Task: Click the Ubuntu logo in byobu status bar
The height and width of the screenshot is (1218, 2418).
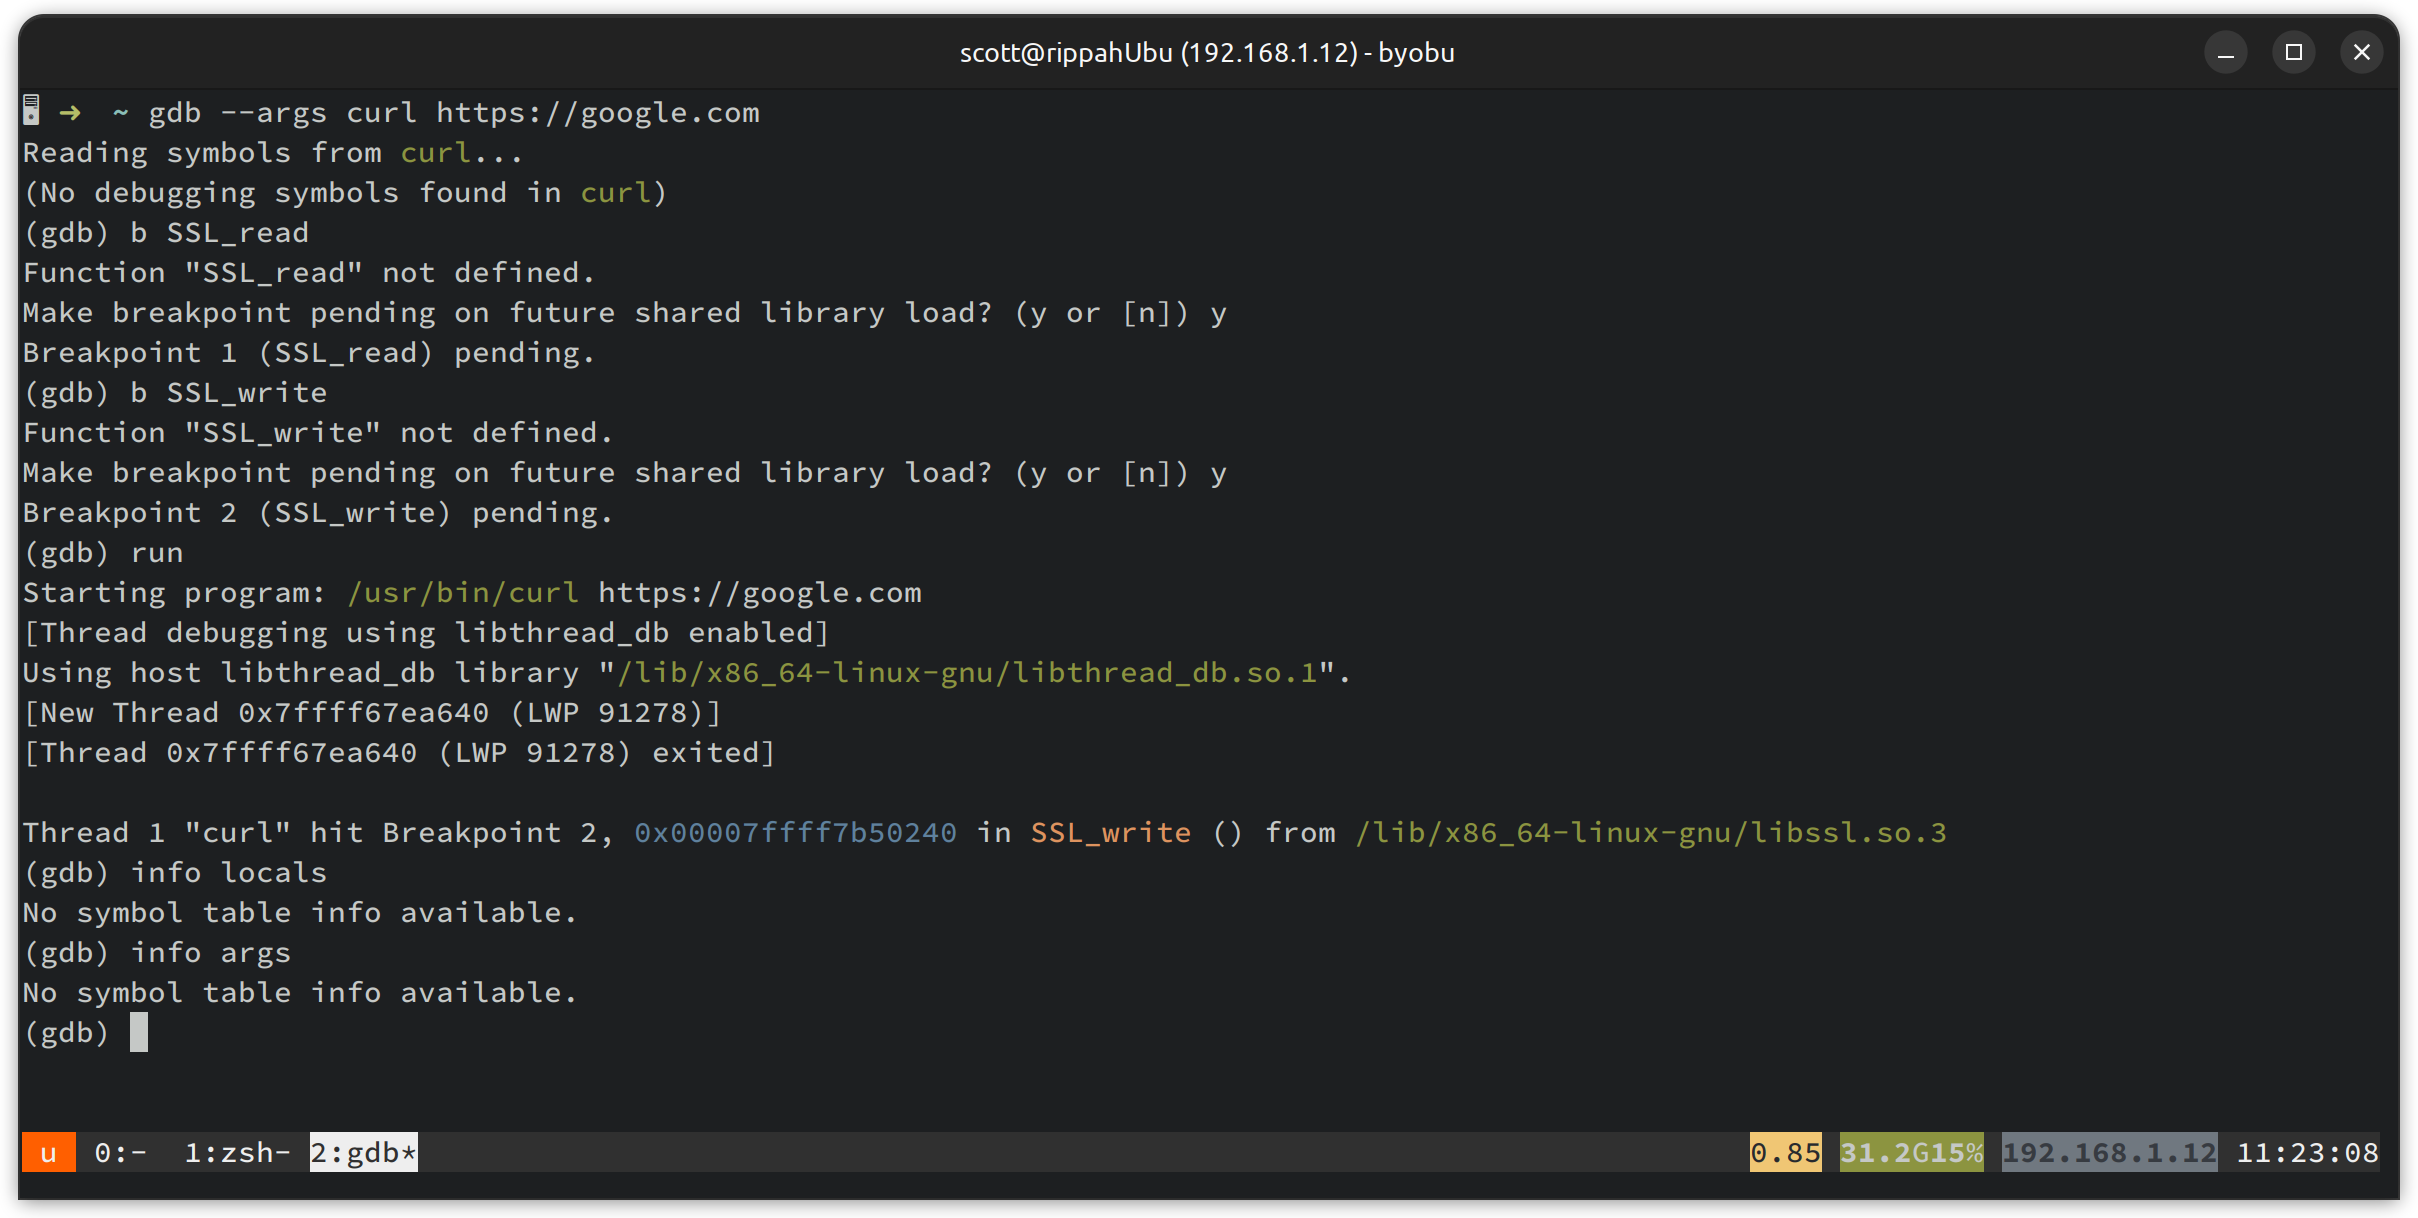Action: point(48,1153)
